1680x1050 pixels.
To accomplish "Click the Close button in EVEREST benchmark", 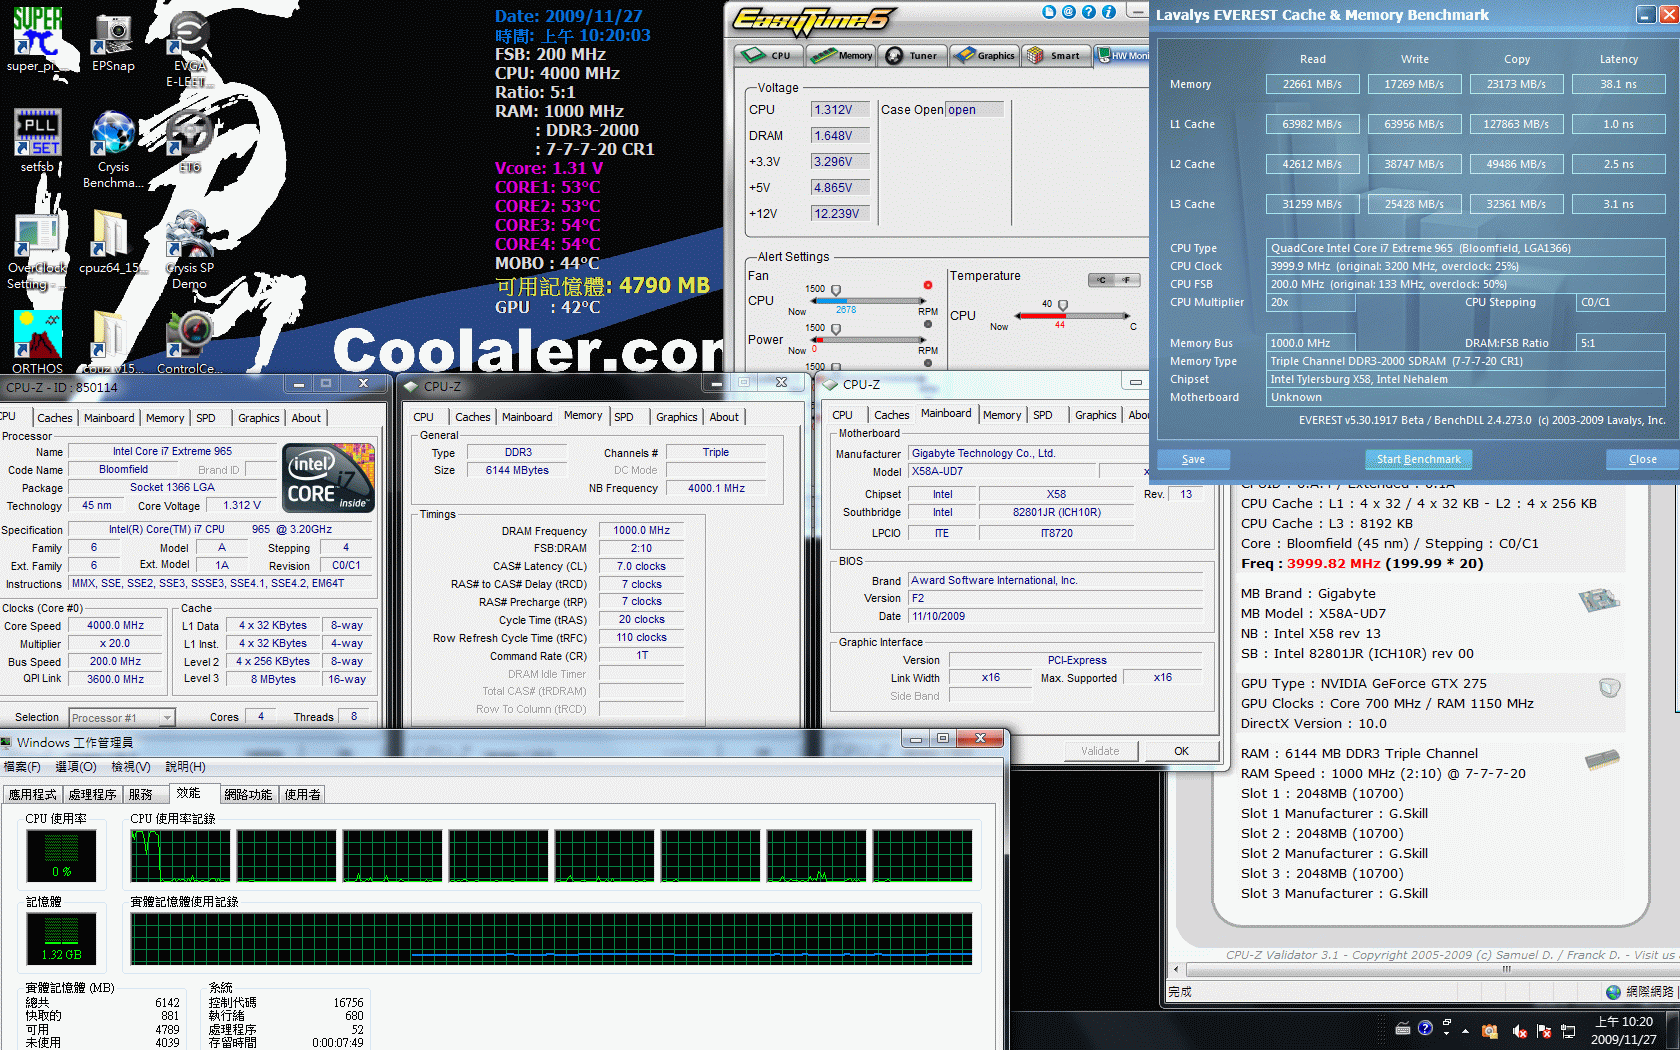I will [1642, 459].
